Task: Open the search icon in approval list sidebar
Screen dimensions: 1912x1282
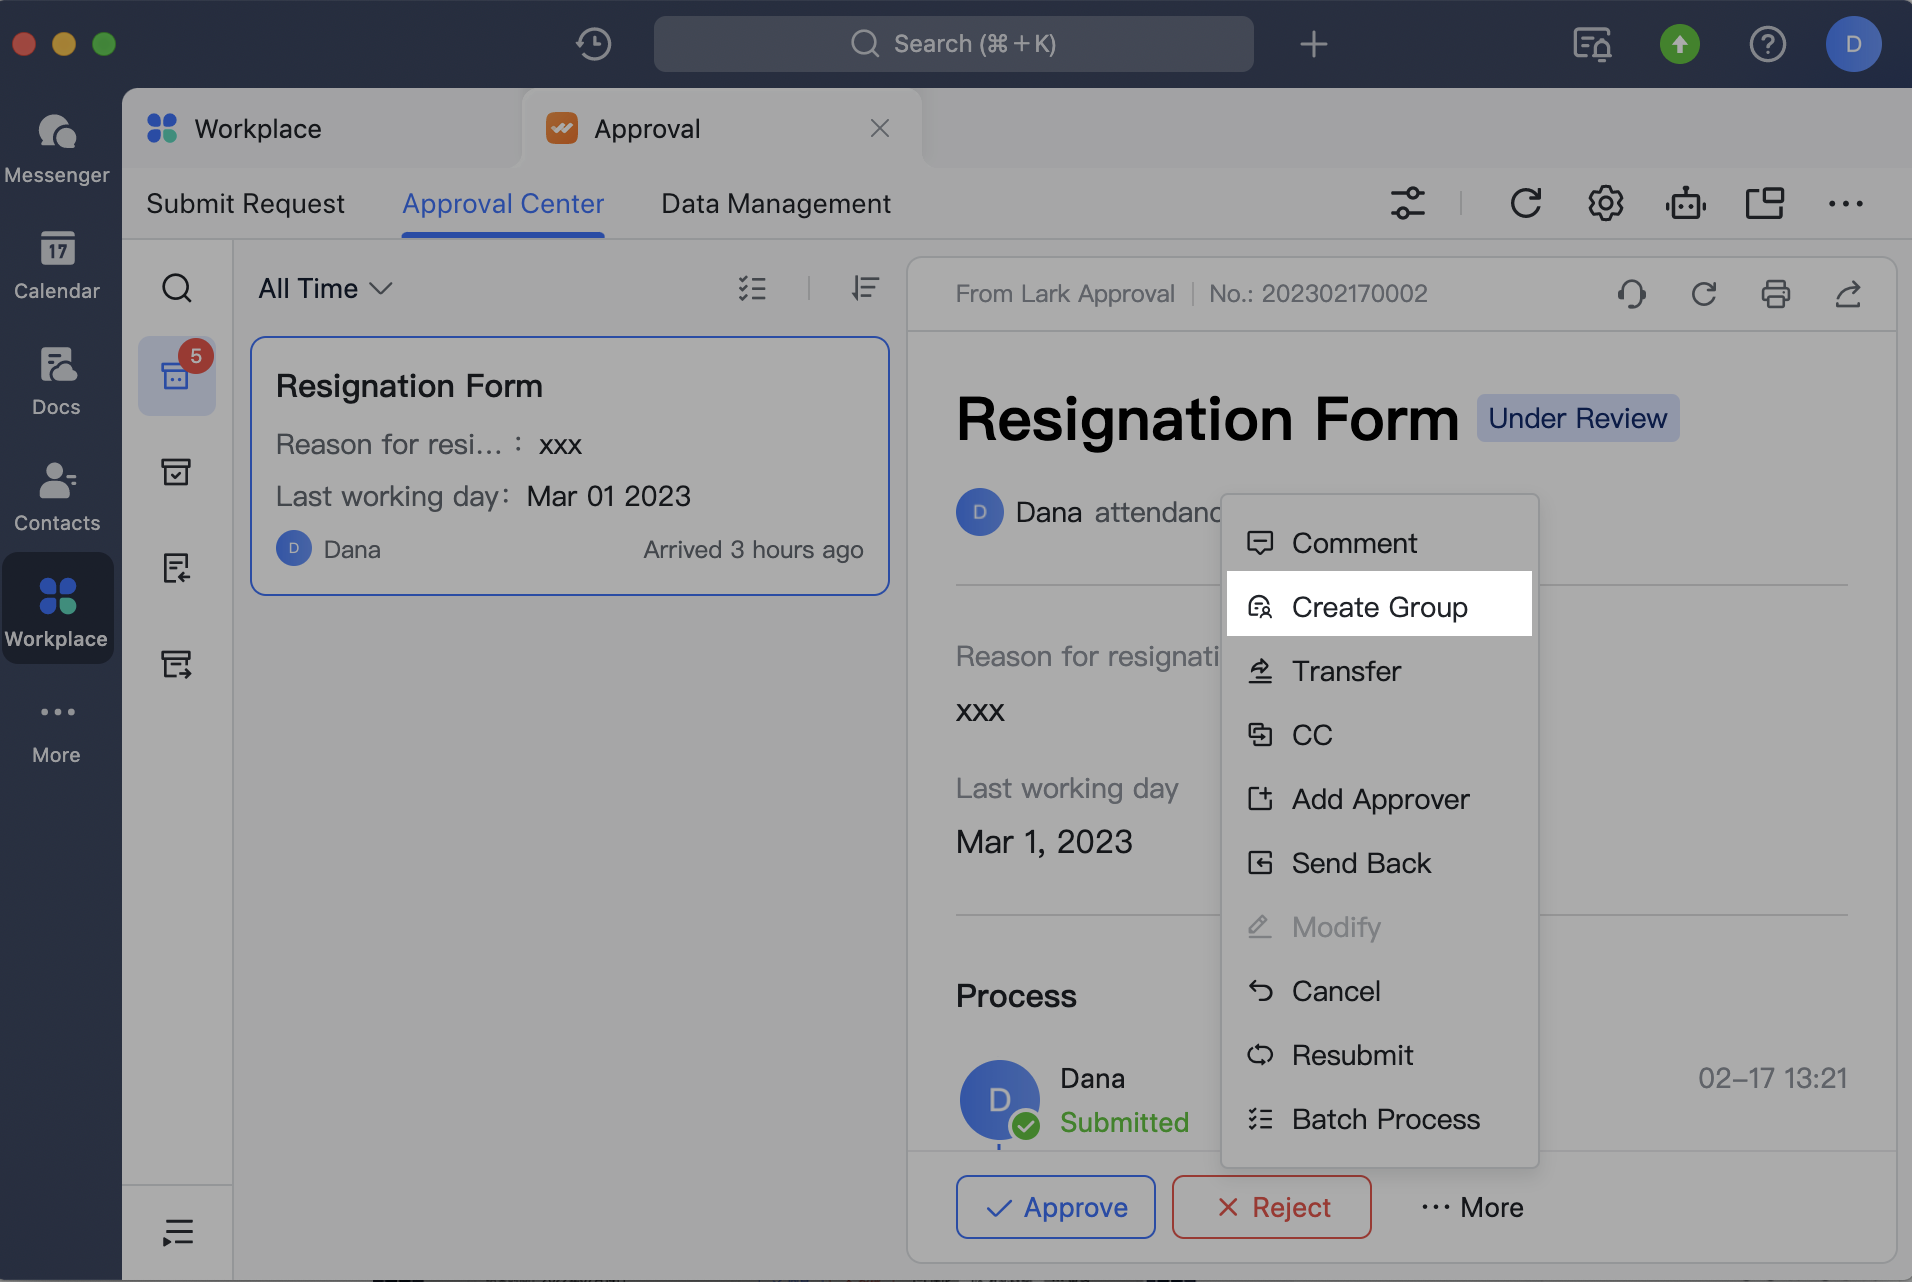Action: (177, 288)
